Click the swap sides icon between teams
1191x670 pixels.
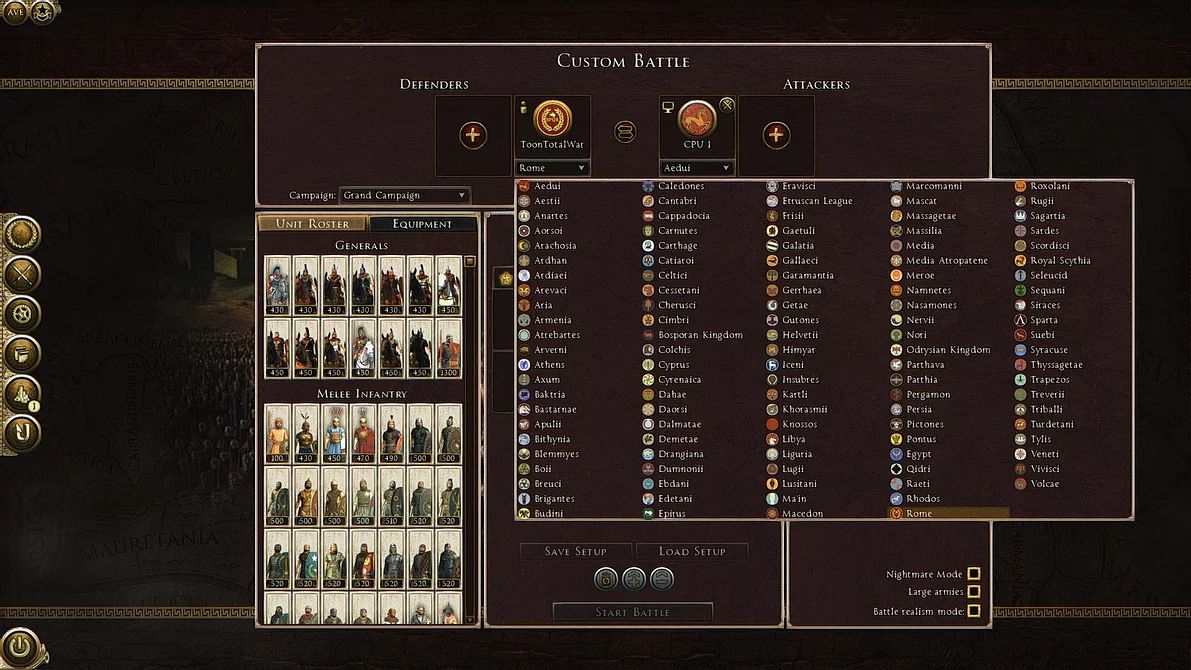pos(625,132)
